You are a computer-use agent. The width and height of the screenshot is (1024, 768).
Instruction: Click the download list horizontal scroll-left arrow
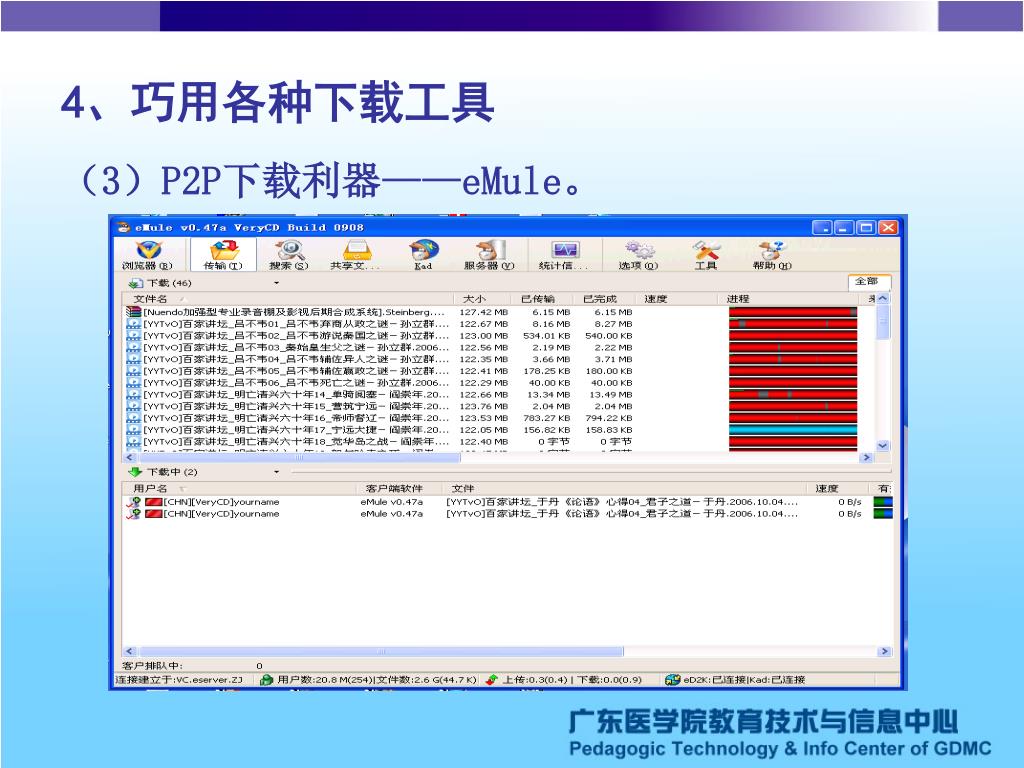click(x=129, y=457)
